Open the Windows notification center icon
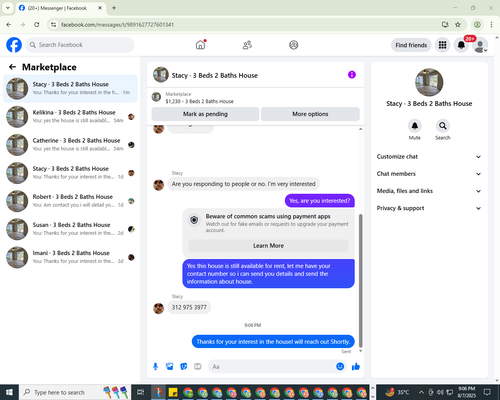Screen dimensions: 500x400 coord(487,392)
